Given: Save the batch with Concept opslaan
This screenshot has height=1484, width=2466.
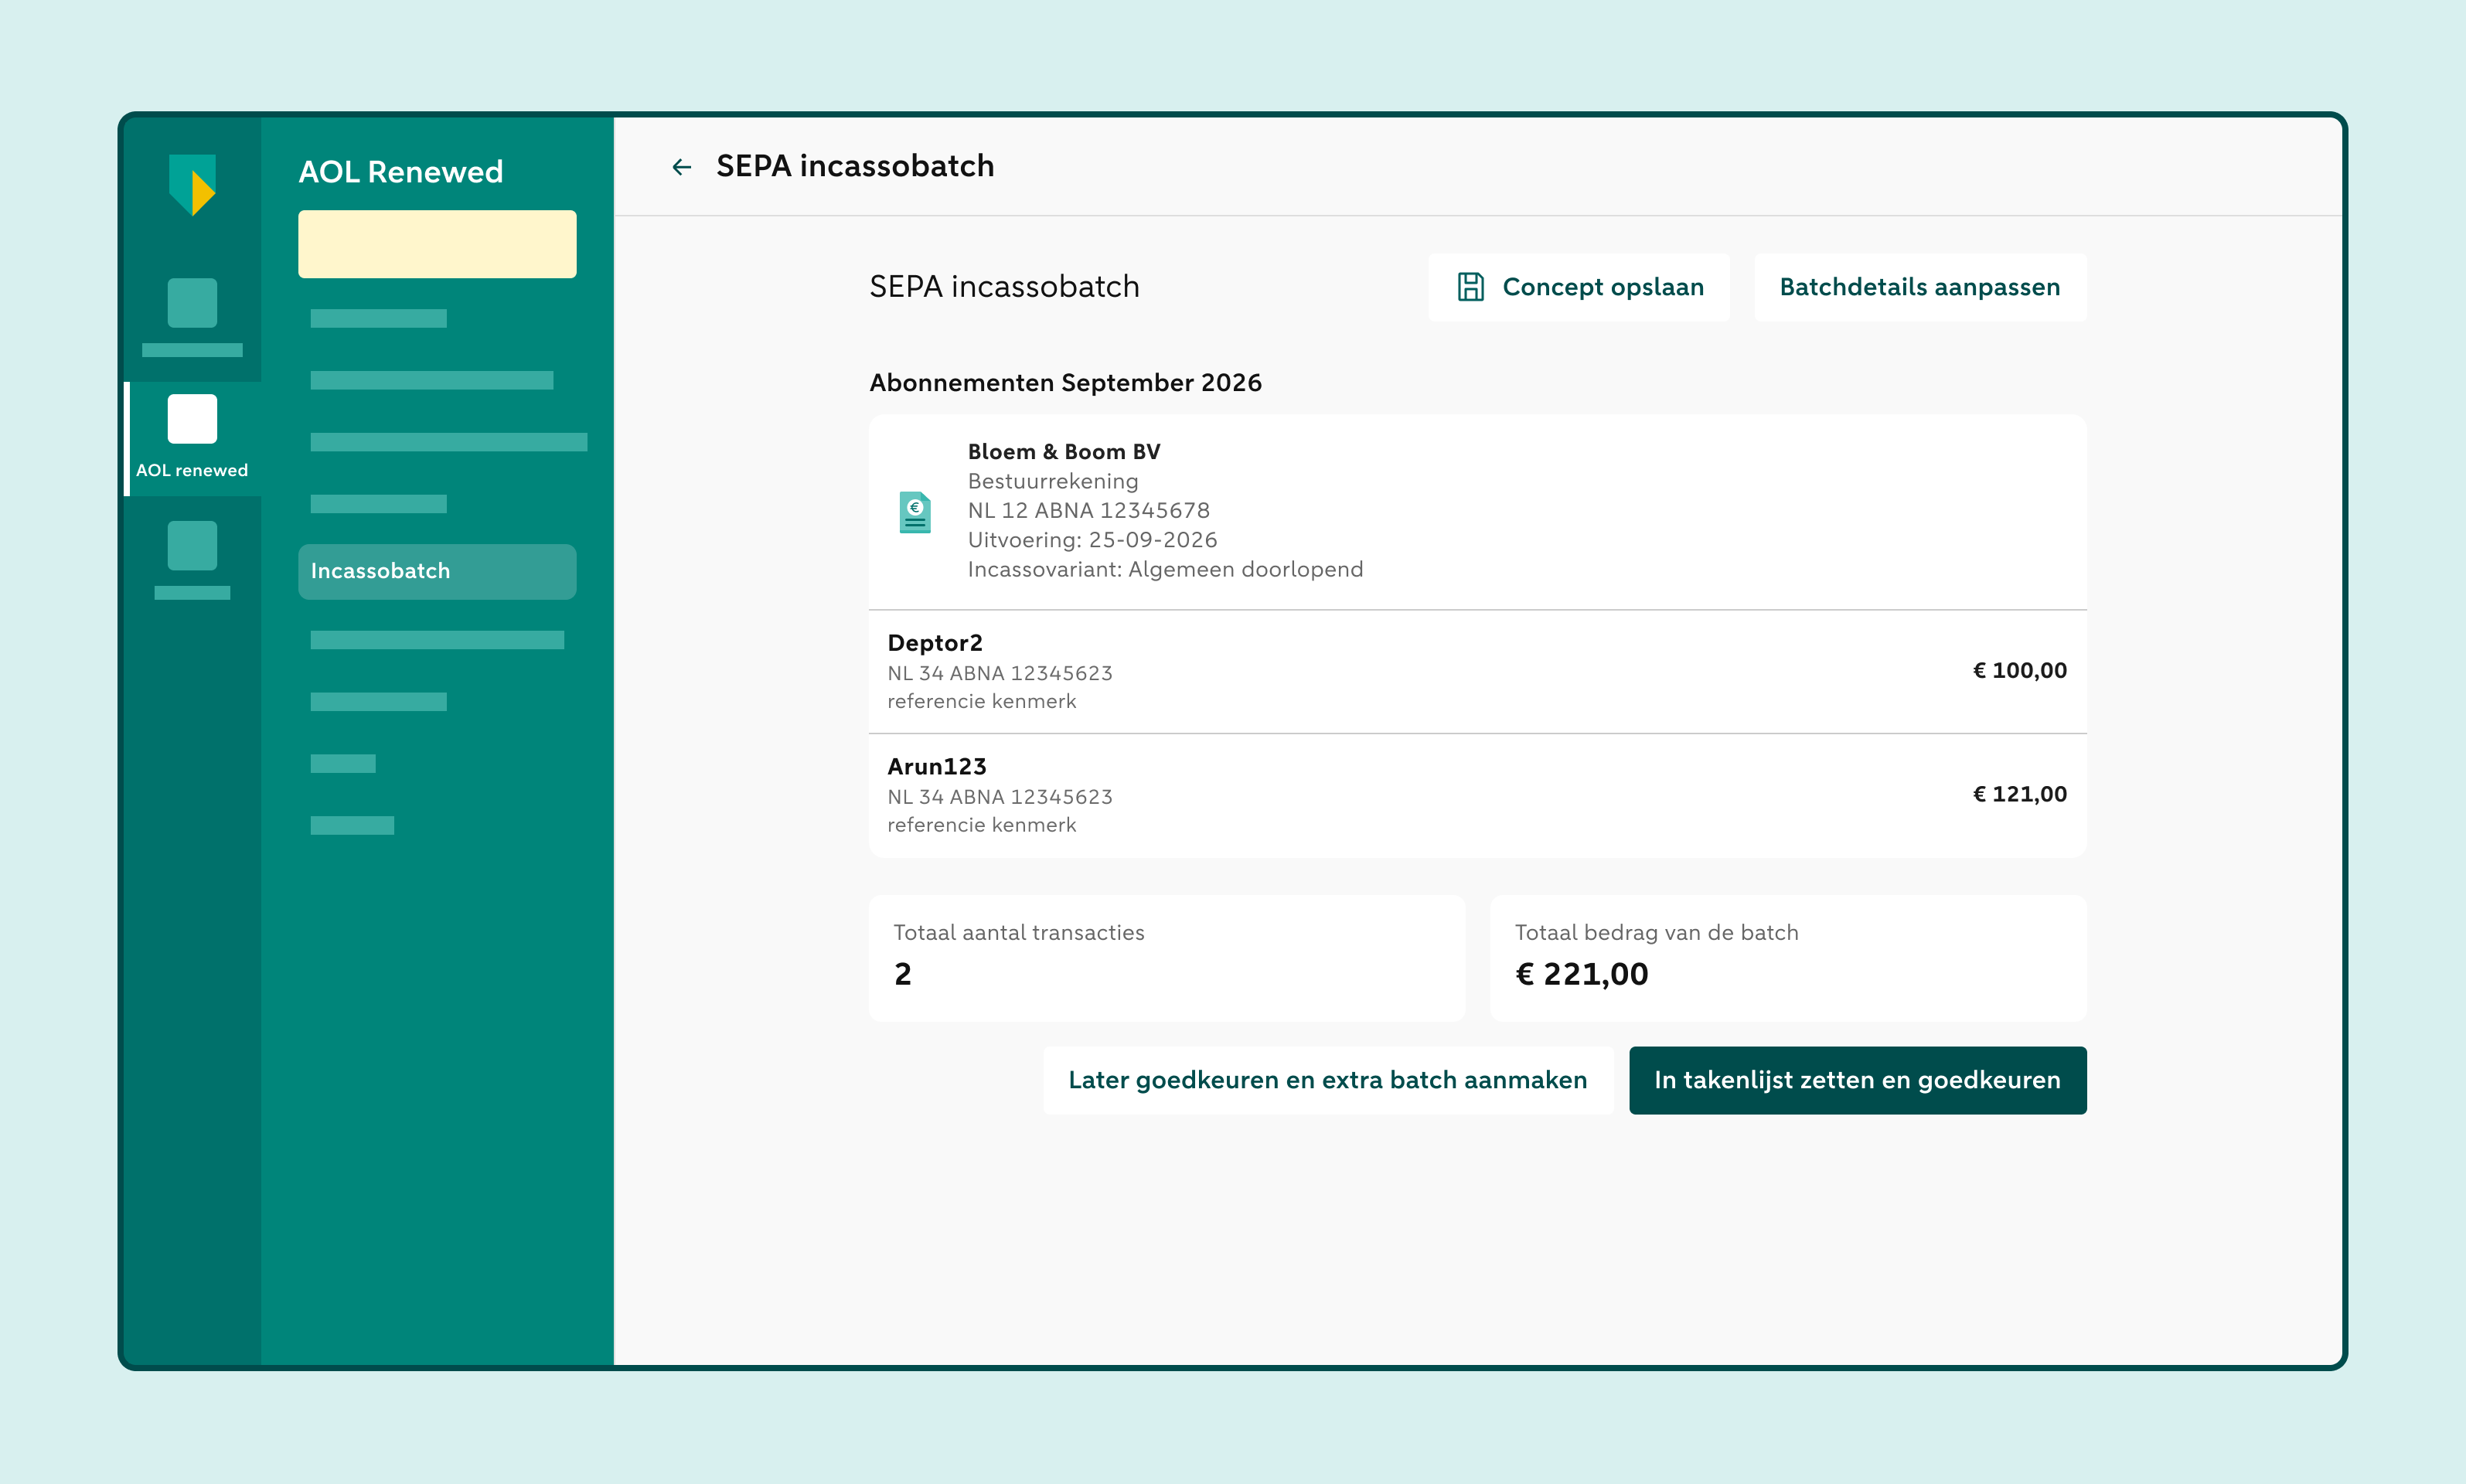Looking at the screenshot, I should (x=1579, y=287).
